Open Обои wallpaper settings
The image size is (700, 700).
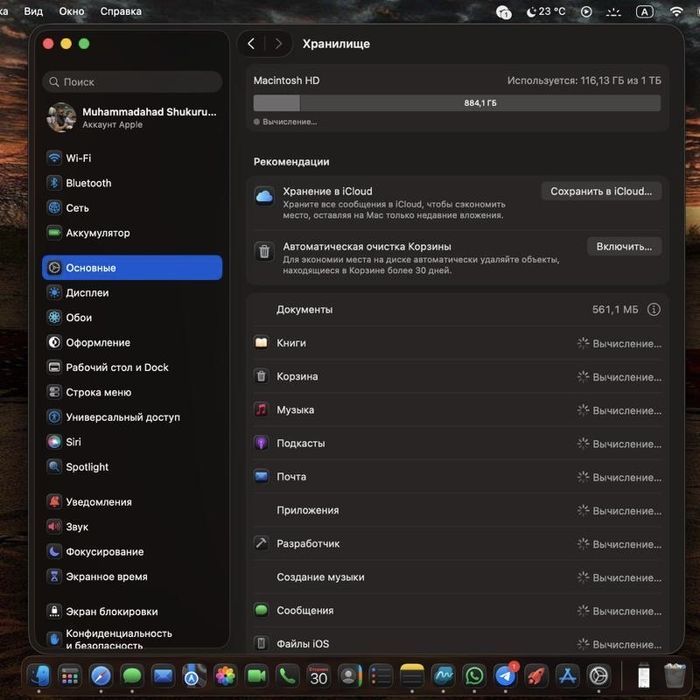(x=132, y=318)
